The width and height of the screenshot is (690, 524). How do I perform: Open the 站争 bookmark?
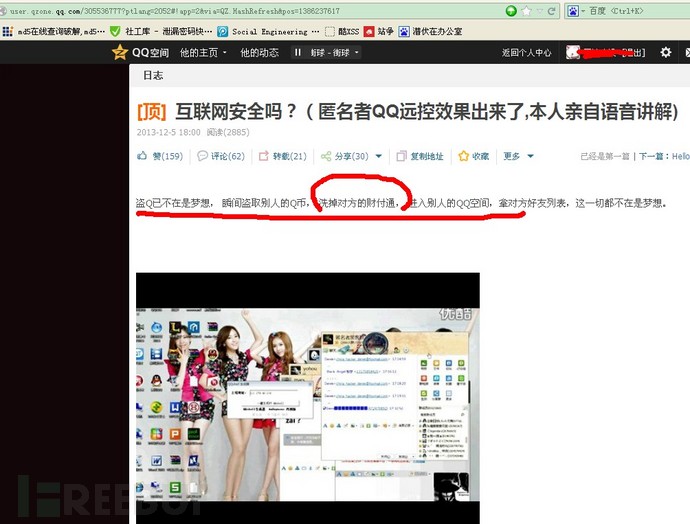379,31
